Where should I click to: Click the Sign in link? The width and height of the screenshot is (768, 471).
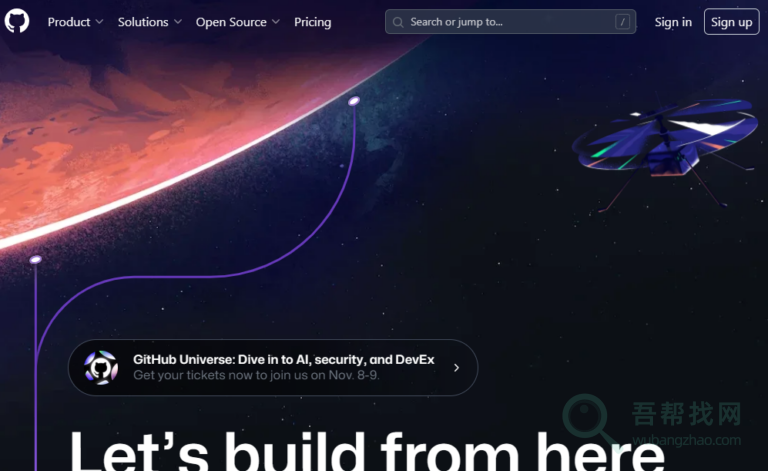click(673, 22)
